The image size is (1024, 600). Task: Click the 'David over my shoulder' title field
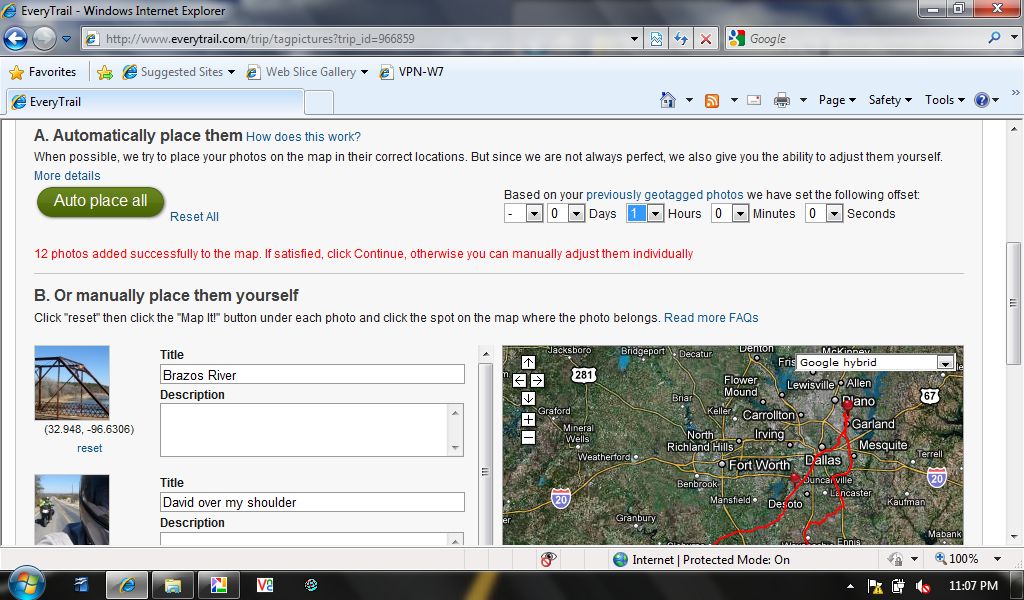(x=312, y=502)
